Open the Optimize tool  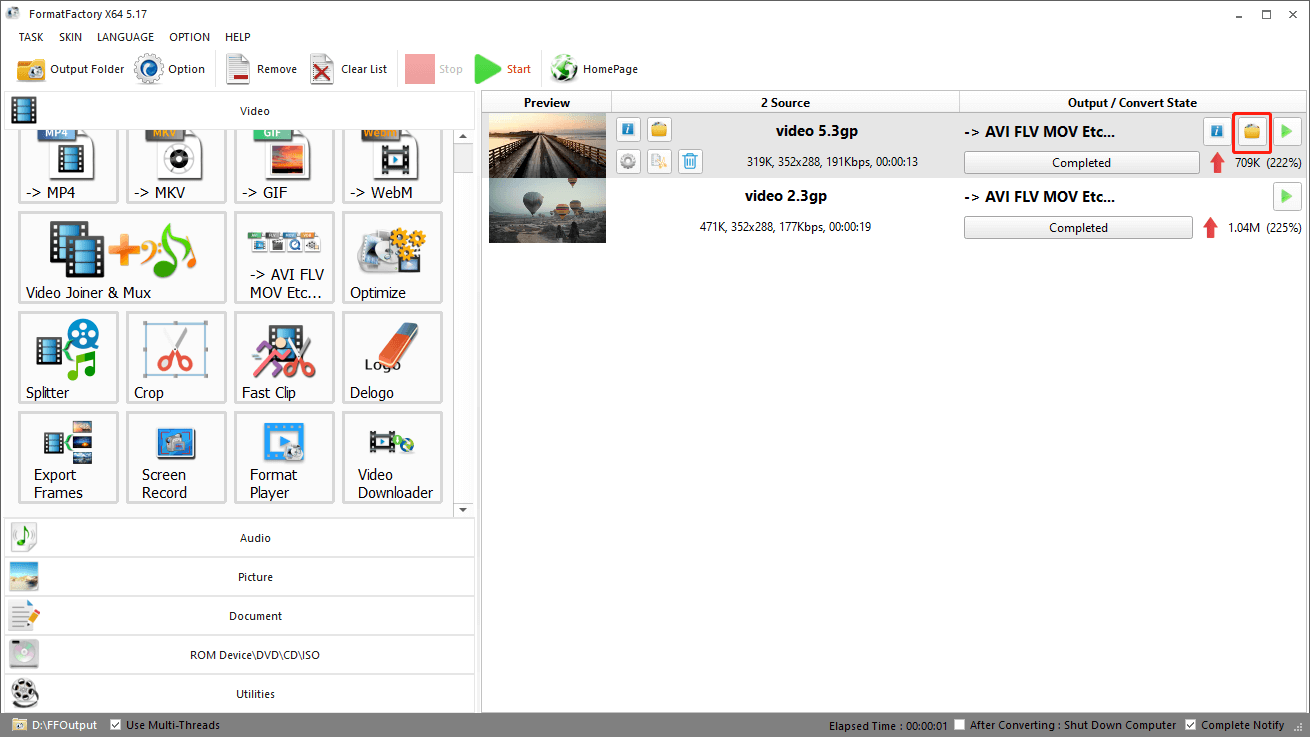[392, 258]
